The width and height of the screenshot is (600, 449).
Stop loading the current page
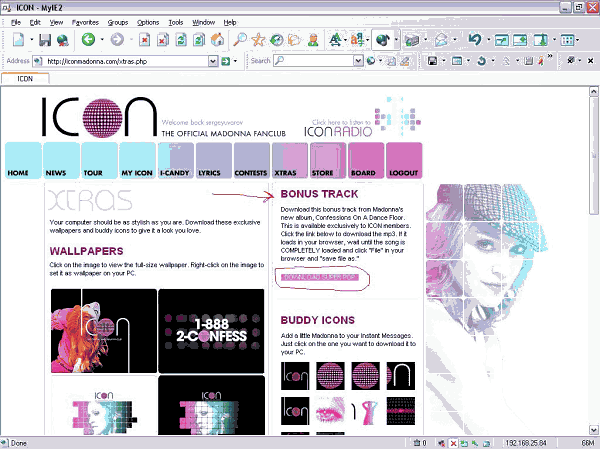(x=144, y=40)
